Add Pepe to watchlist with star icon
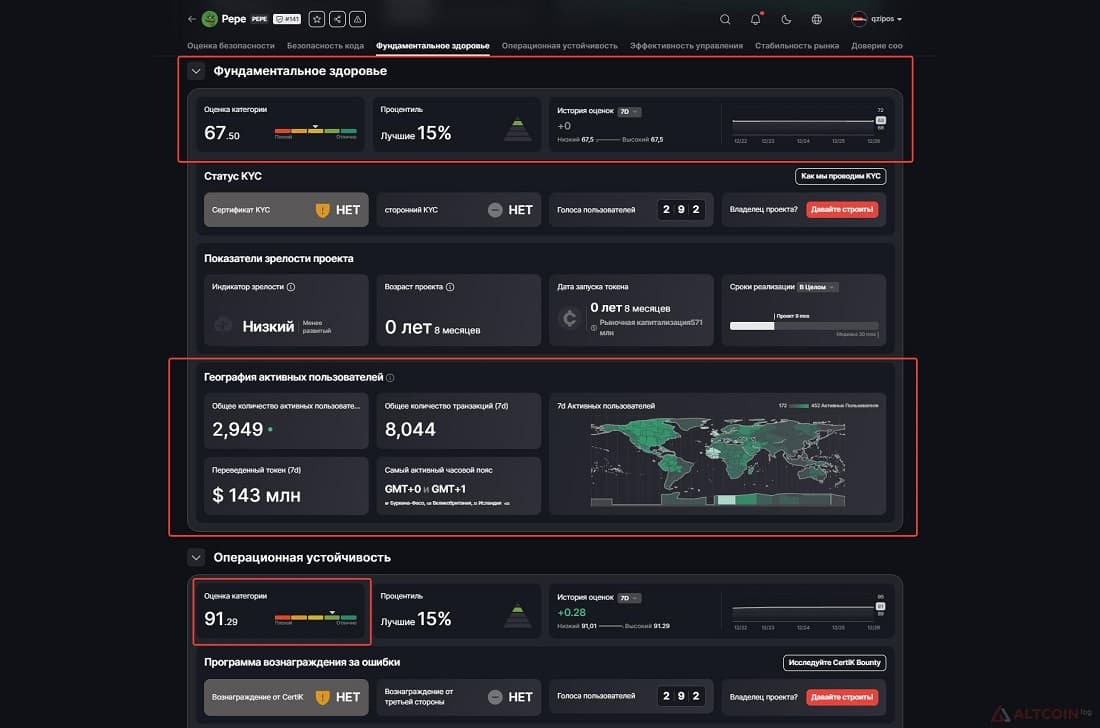Screen dimensions: 1100x728 click(x=317, y=19)
